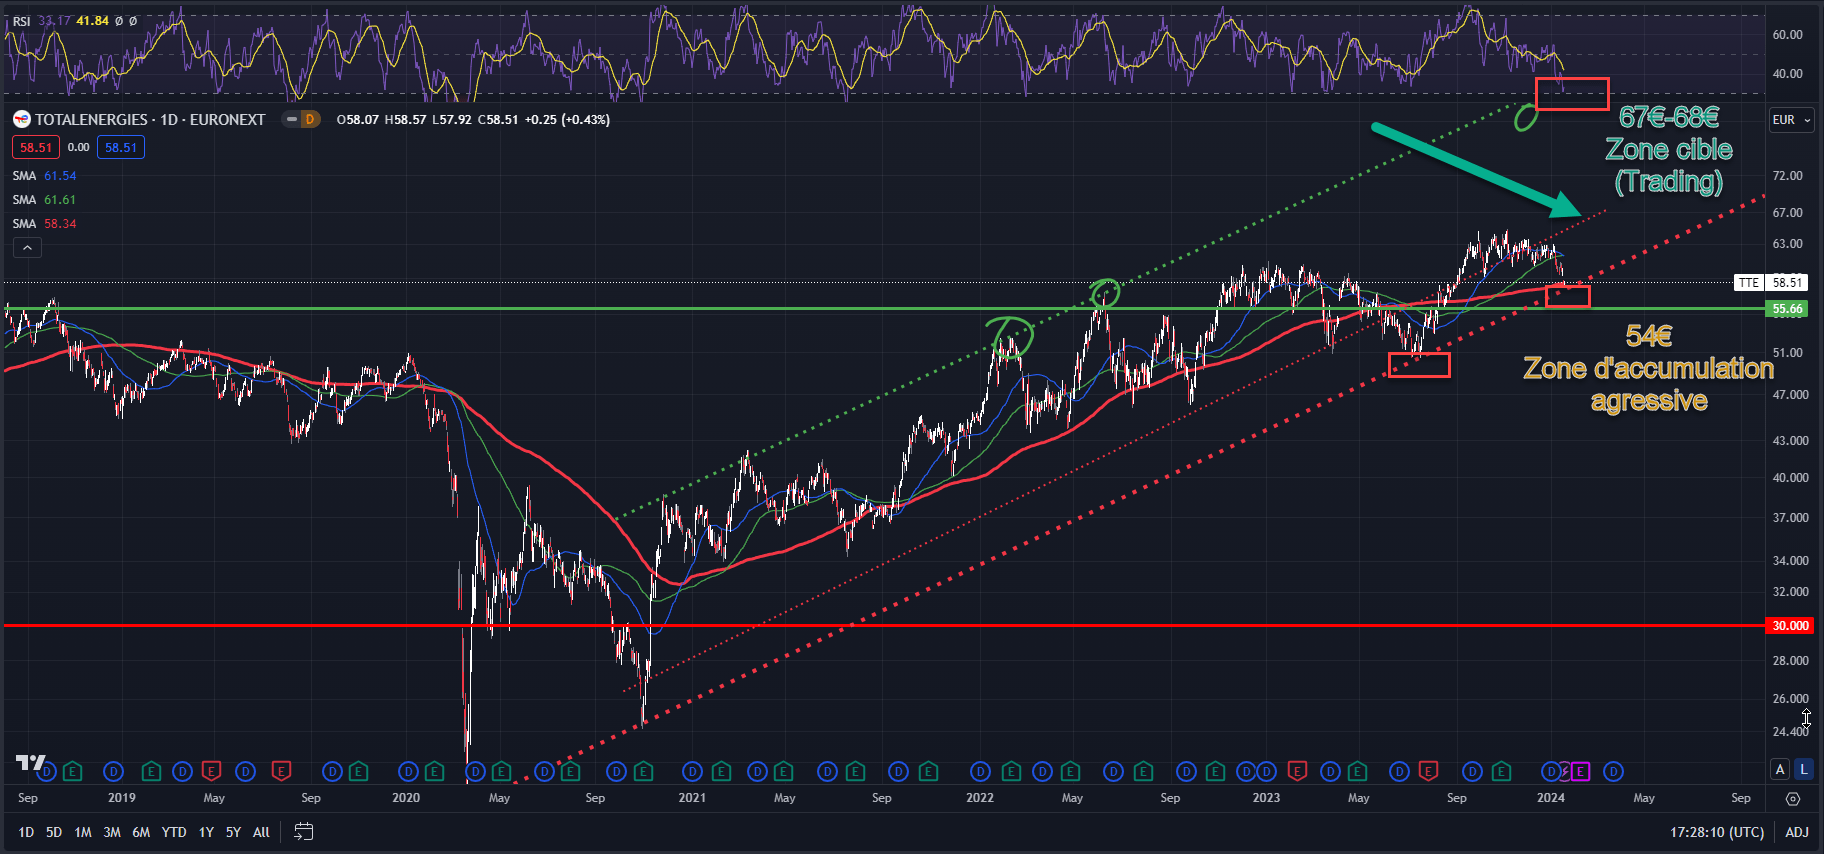This screenshot has height=854, width=1840.
Task: Open the go-to-date calendar icon
Action: click(304, 832)
